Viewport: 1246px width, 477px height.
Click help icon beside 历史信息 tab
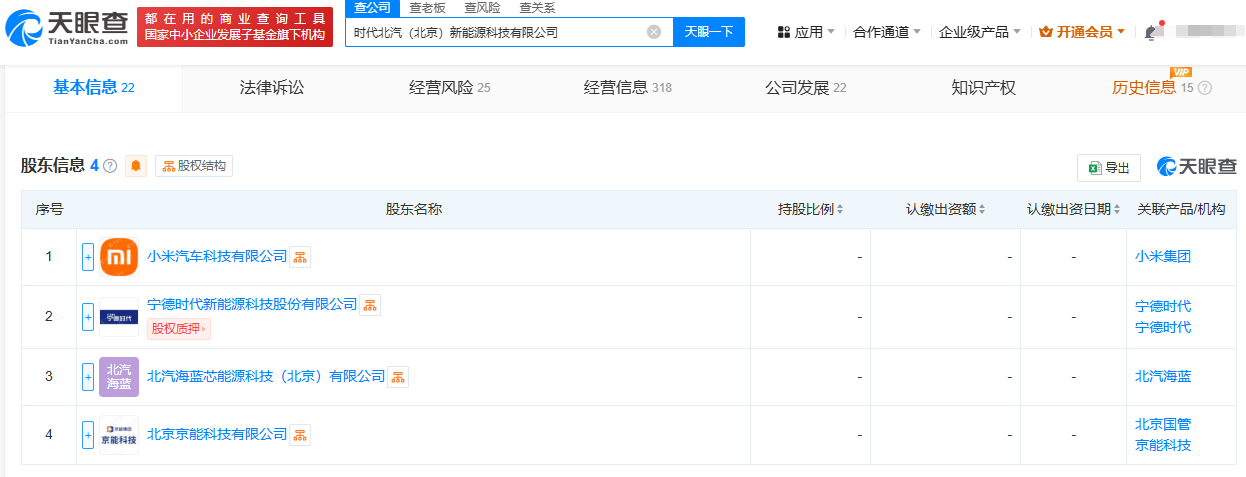(x=1205, y=88)
